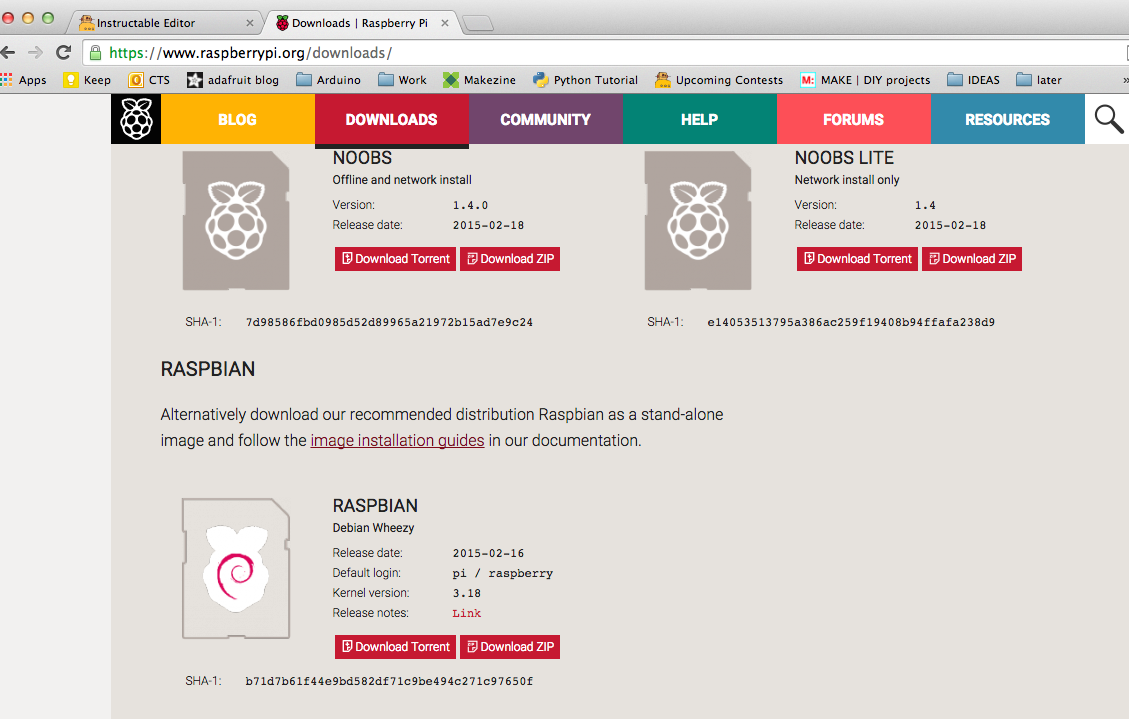
Task: Open the RESOURCES section
Action: point(1008,119)
